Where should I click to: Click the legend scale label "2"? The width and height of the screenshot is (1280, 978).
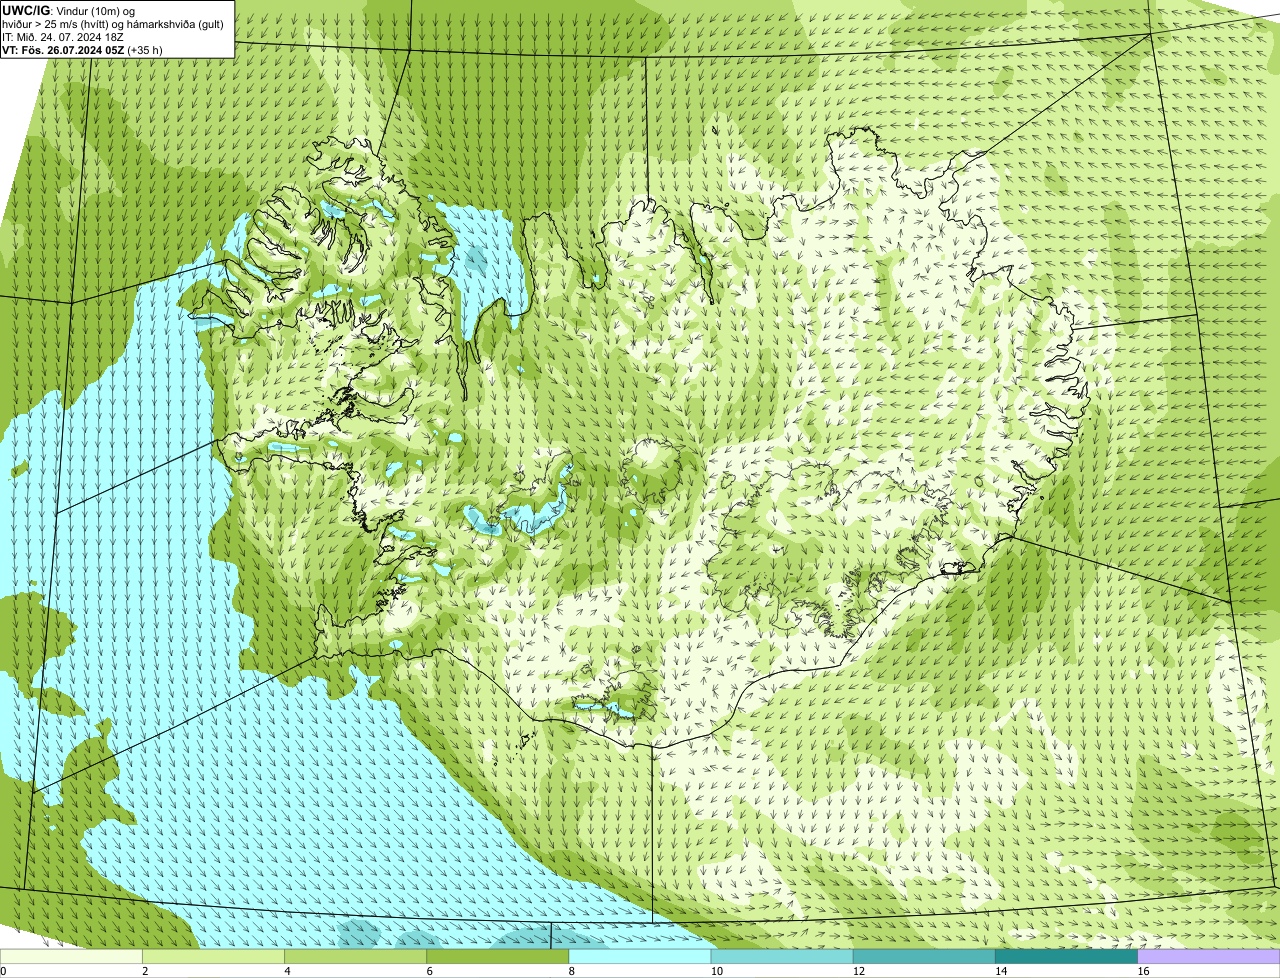(x=145, y=971)
